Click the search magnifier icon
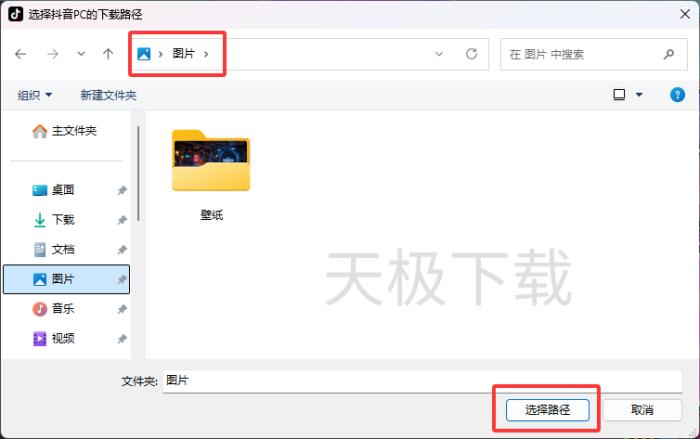The image size is (700, 439). pyautogui.click(x=669, y=54)
